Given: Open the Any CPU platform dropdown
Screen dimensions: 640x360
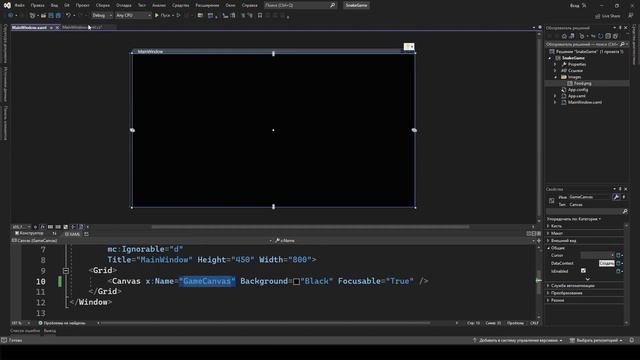Looking at the screenshot, I should tap(133, 15).
